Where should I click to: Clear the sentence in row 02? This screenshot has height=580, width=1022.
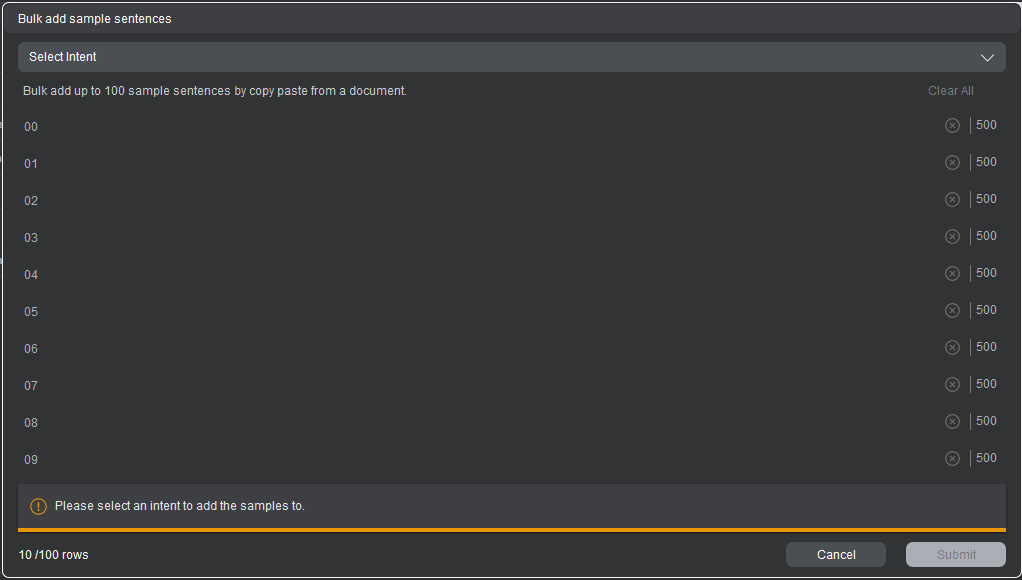click(952, 200)
